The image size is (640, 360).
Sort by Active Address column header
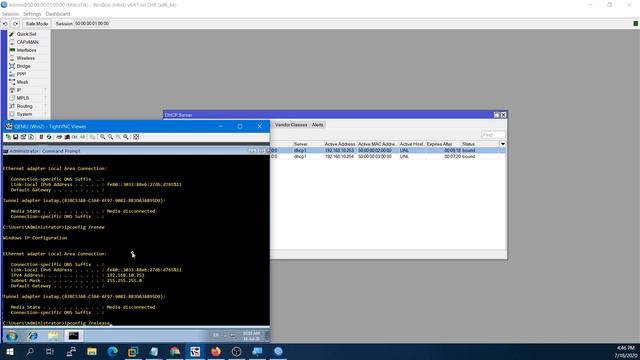point(340,144)
